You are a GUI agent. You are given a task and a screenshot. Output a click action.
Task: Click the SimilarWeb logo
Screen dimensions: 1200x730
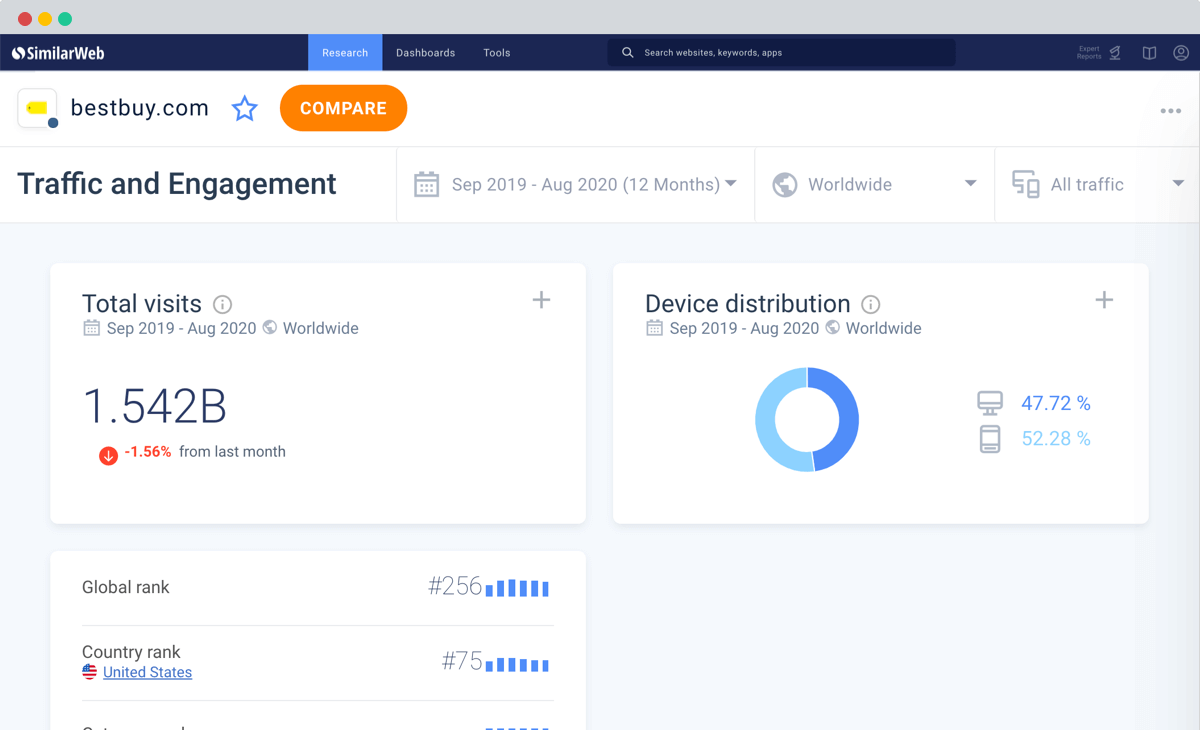pyautogui.click(x=58, y=53)
